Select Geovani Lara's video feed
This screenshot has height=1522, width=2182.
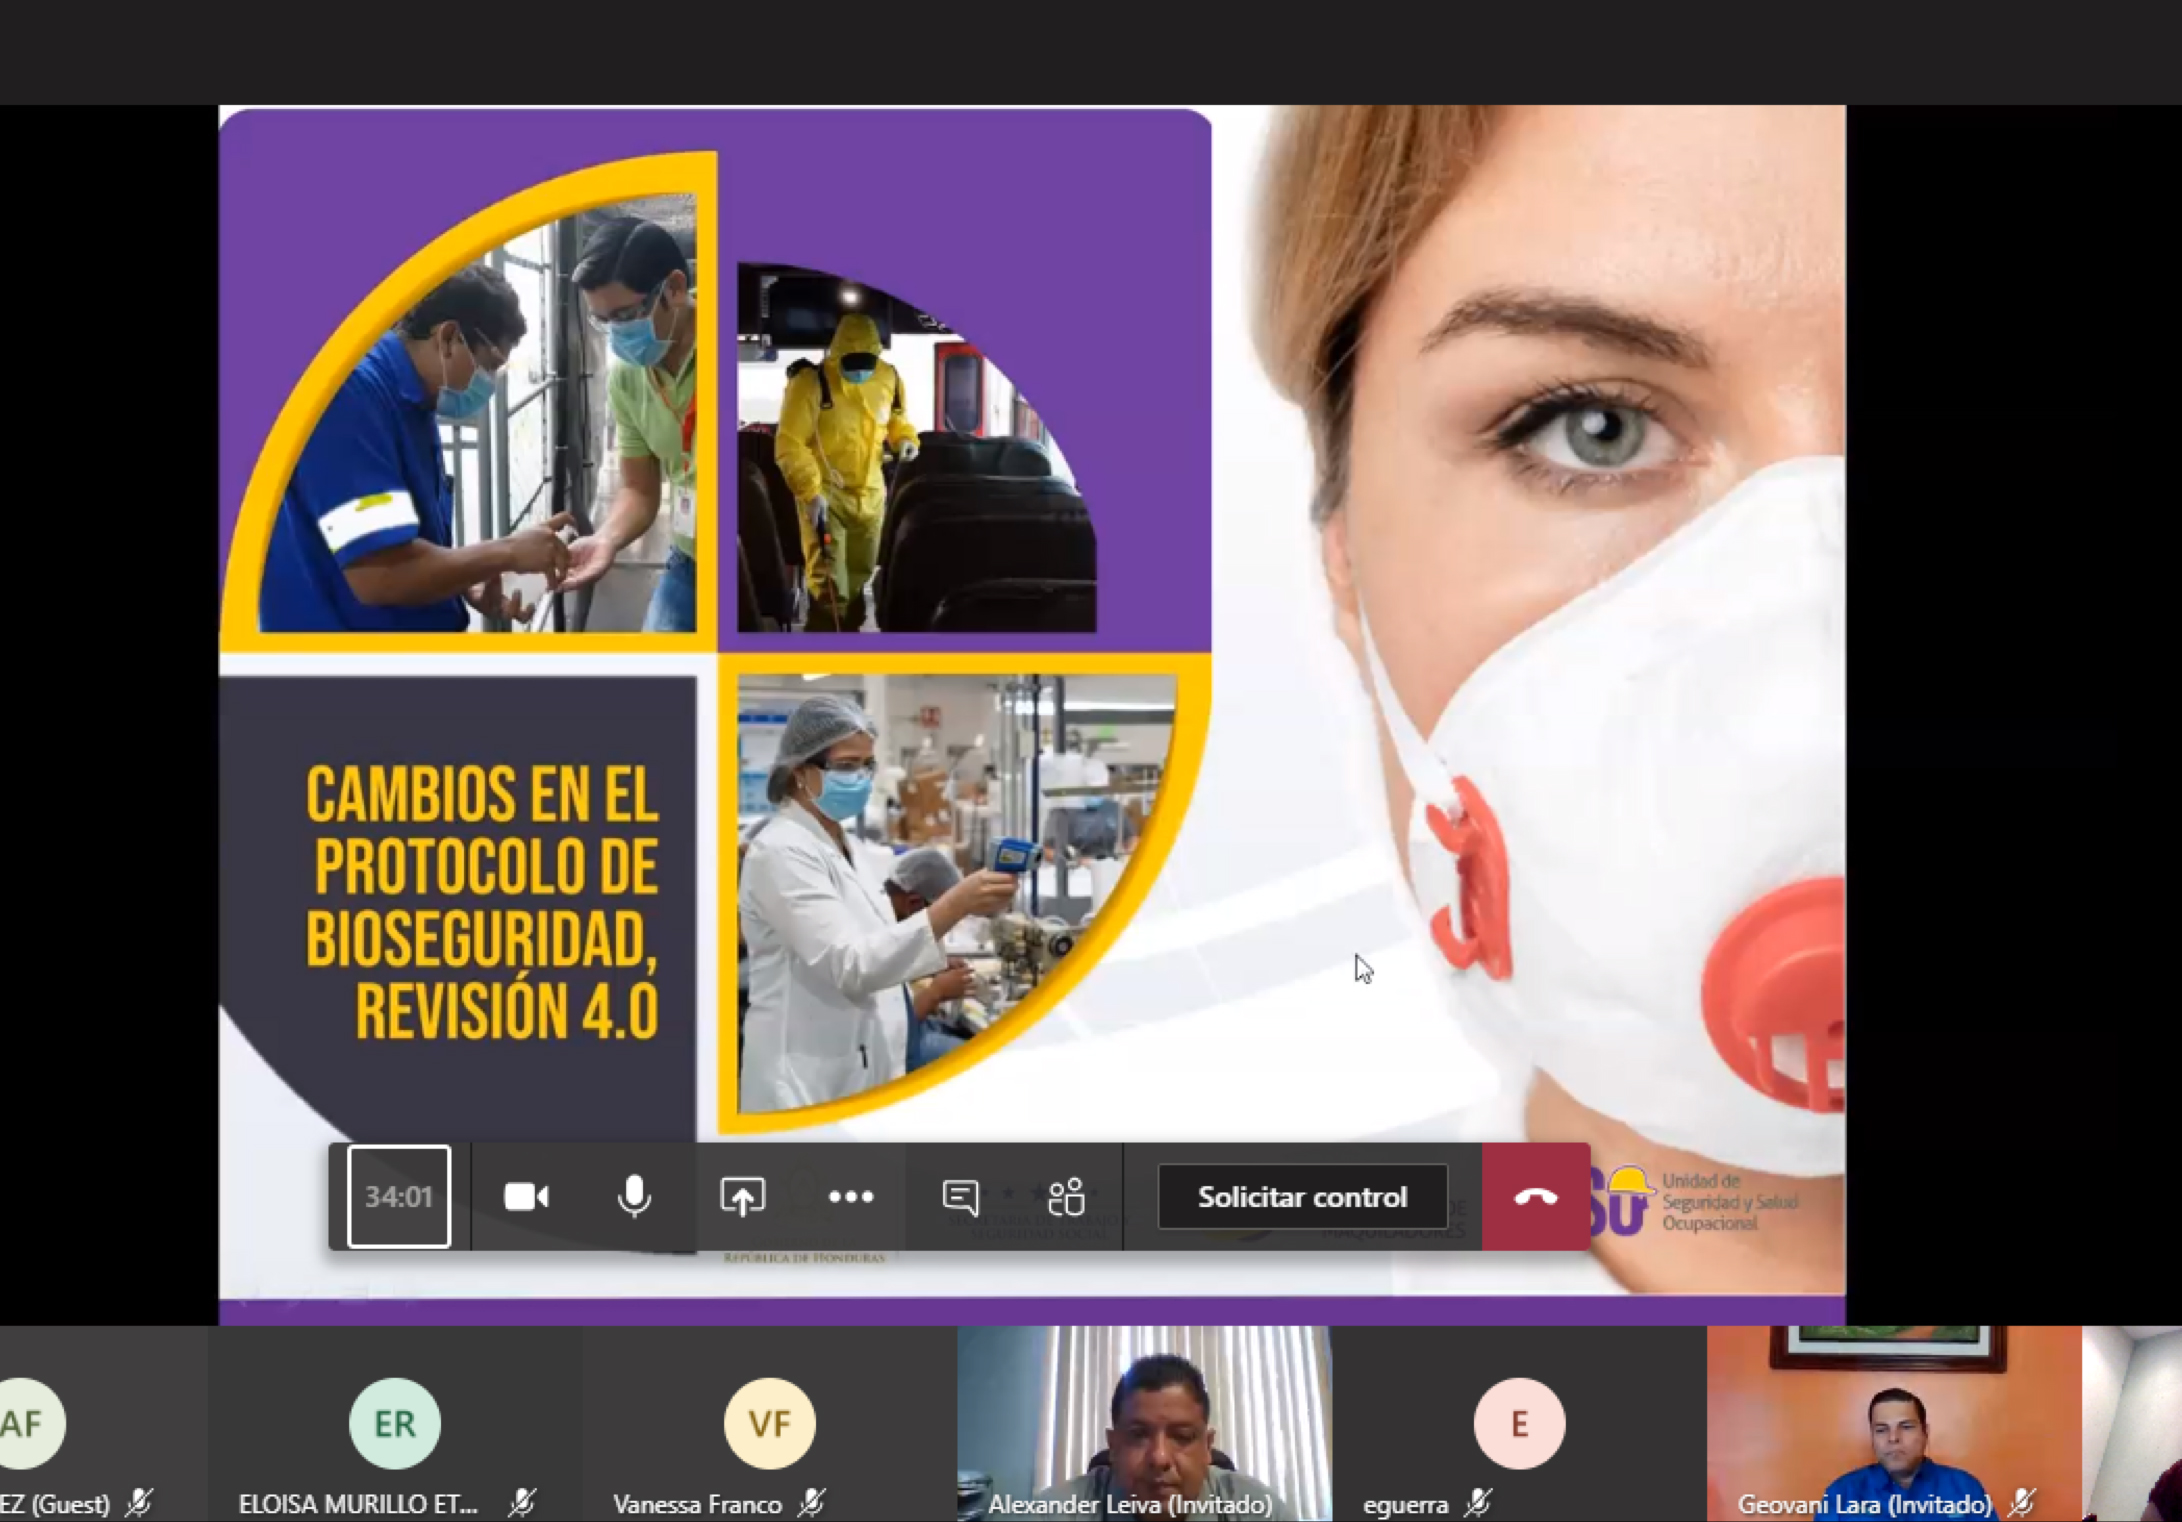click(1894, 1424)
